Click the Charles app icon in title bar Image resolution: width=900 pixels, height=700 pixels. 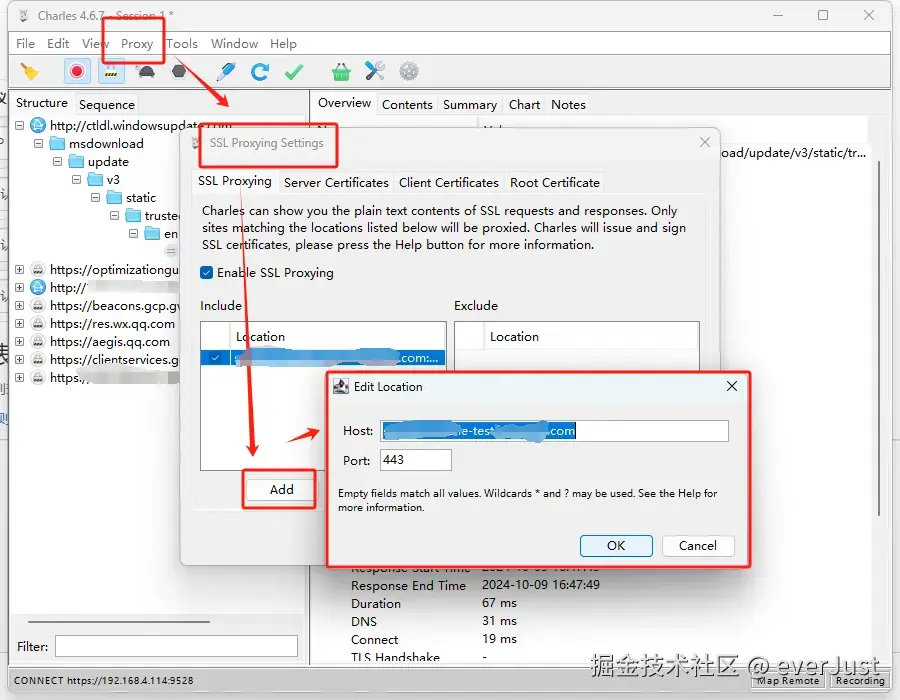point(24,16)
